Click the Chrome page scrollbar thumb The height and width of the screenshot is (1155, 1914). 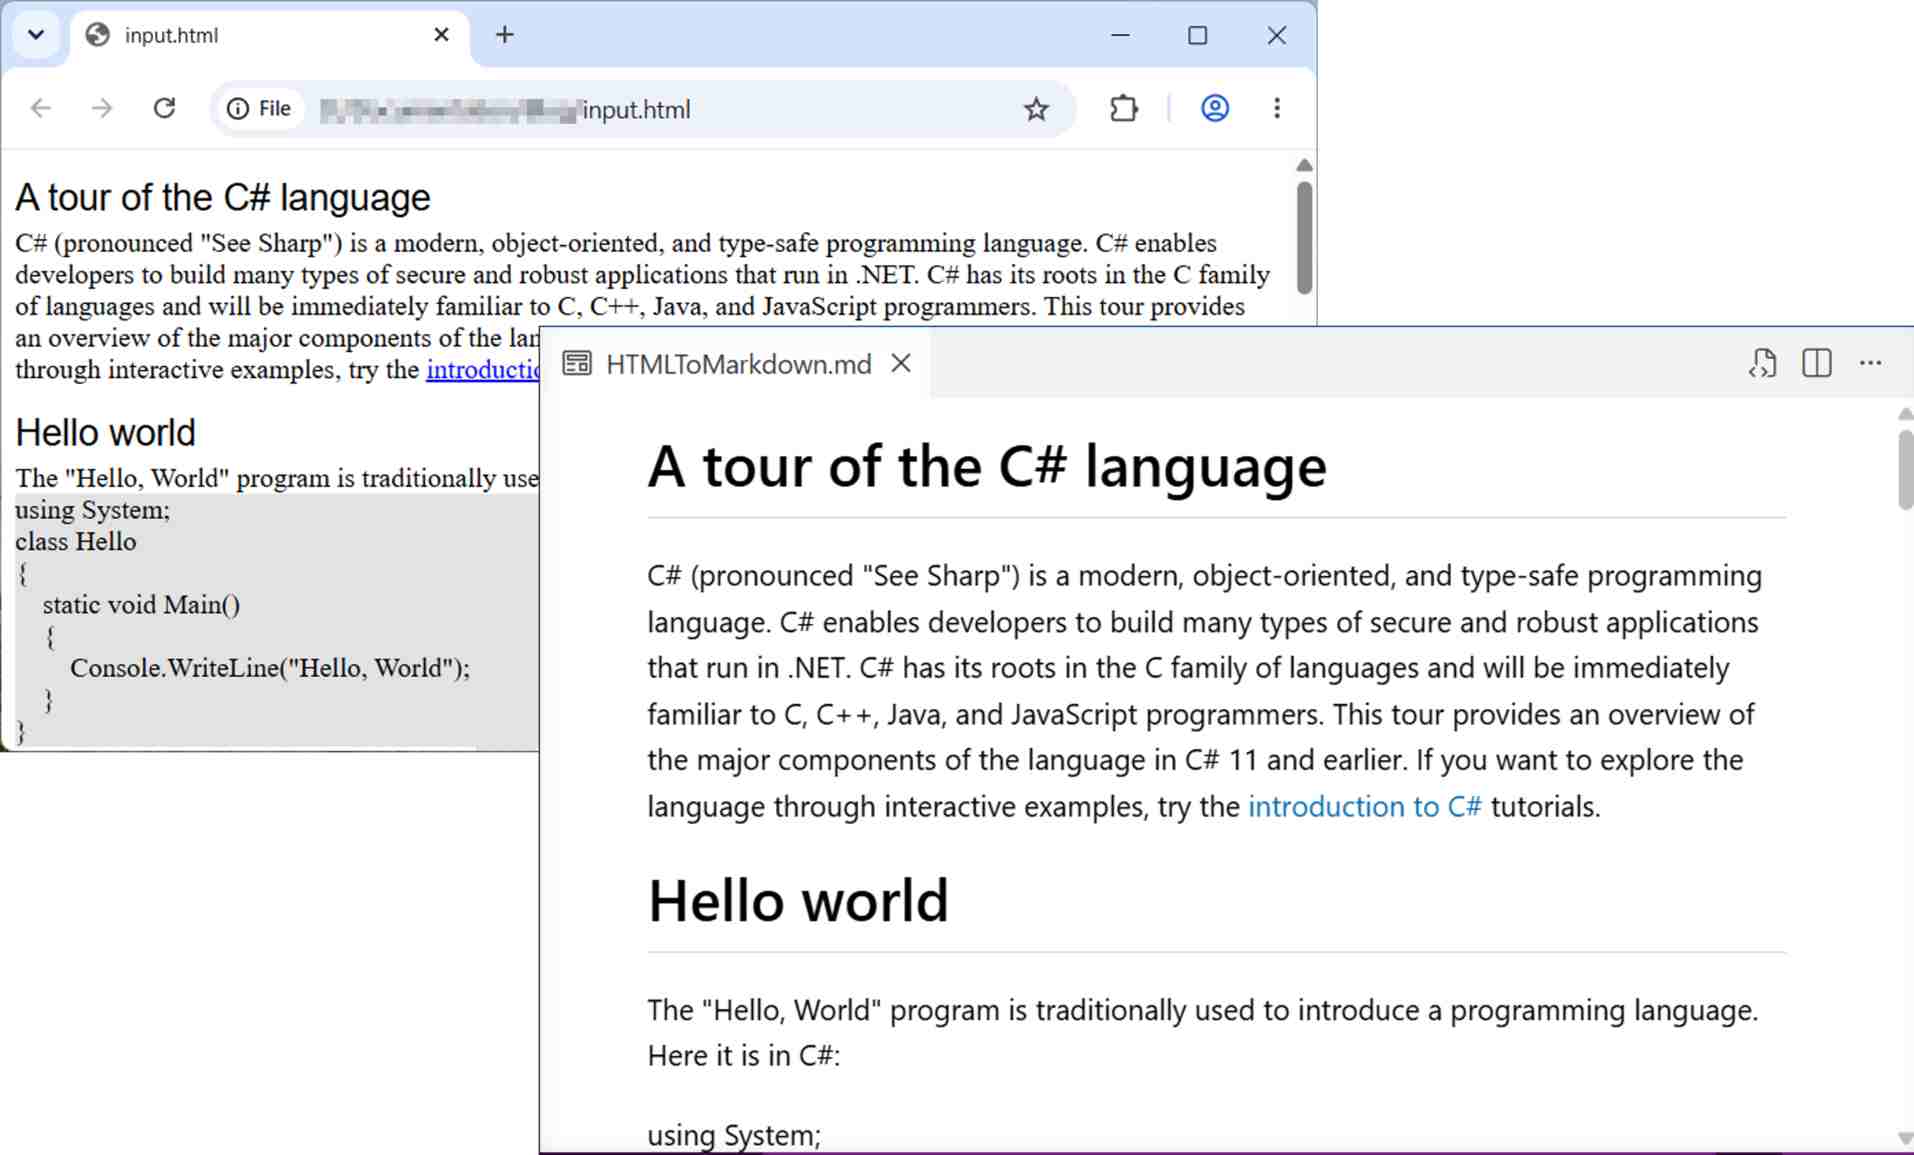pos(1304,237)
